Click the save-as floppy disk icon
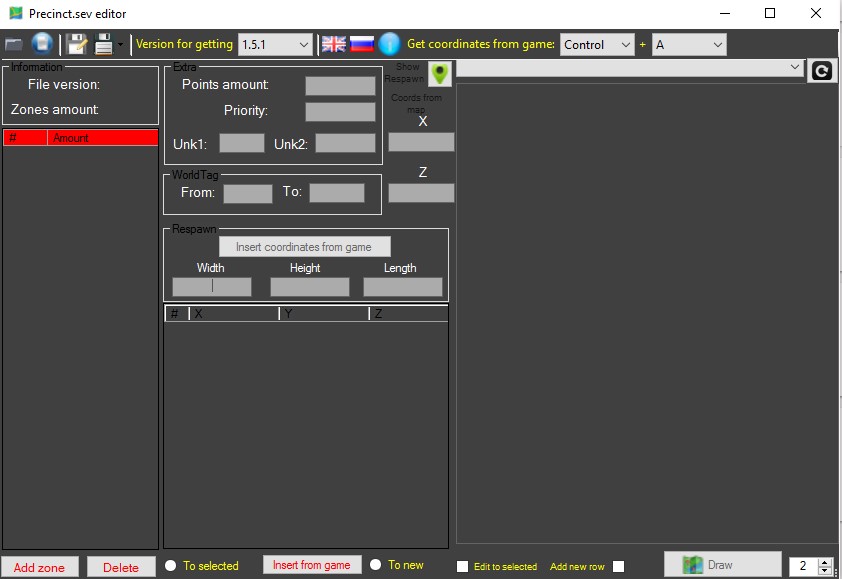 (x=104, y=45)
